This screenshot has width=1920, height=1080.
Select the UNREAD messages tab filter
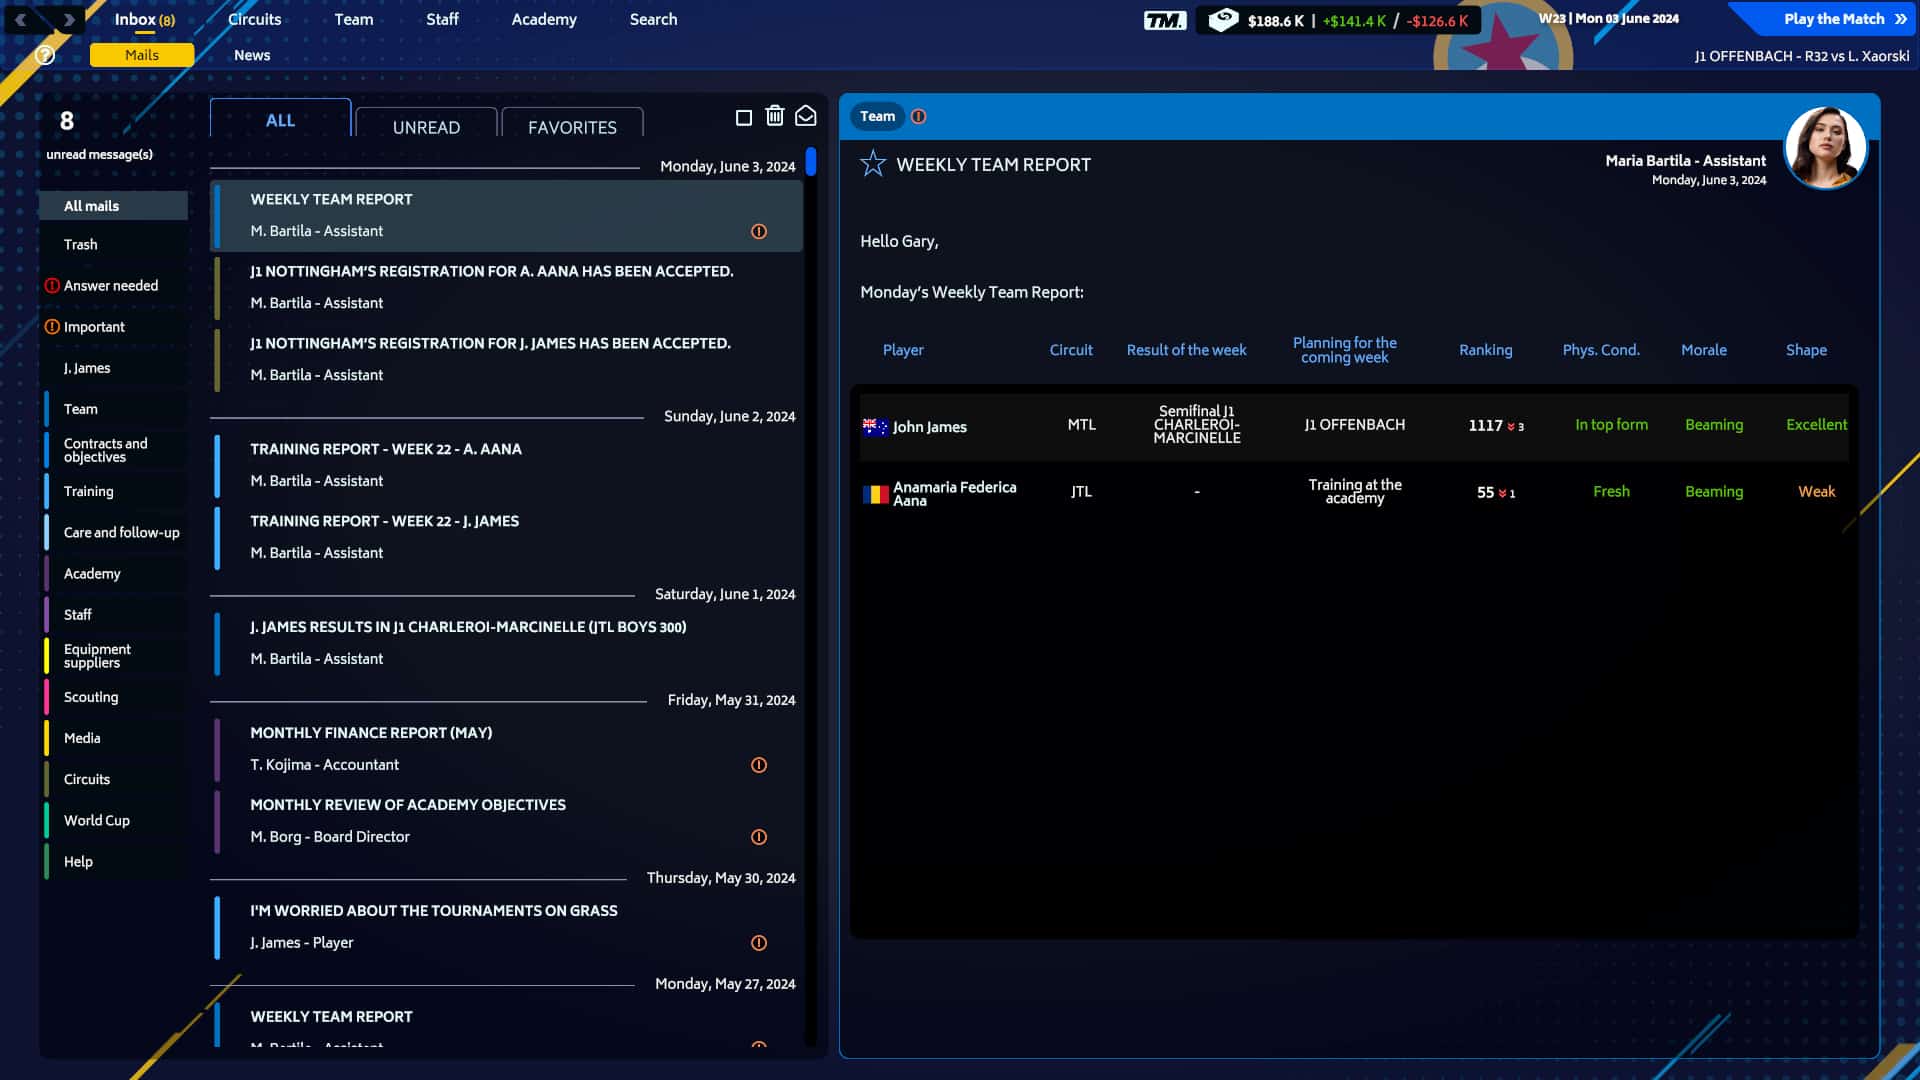click(x=426, y=127)
